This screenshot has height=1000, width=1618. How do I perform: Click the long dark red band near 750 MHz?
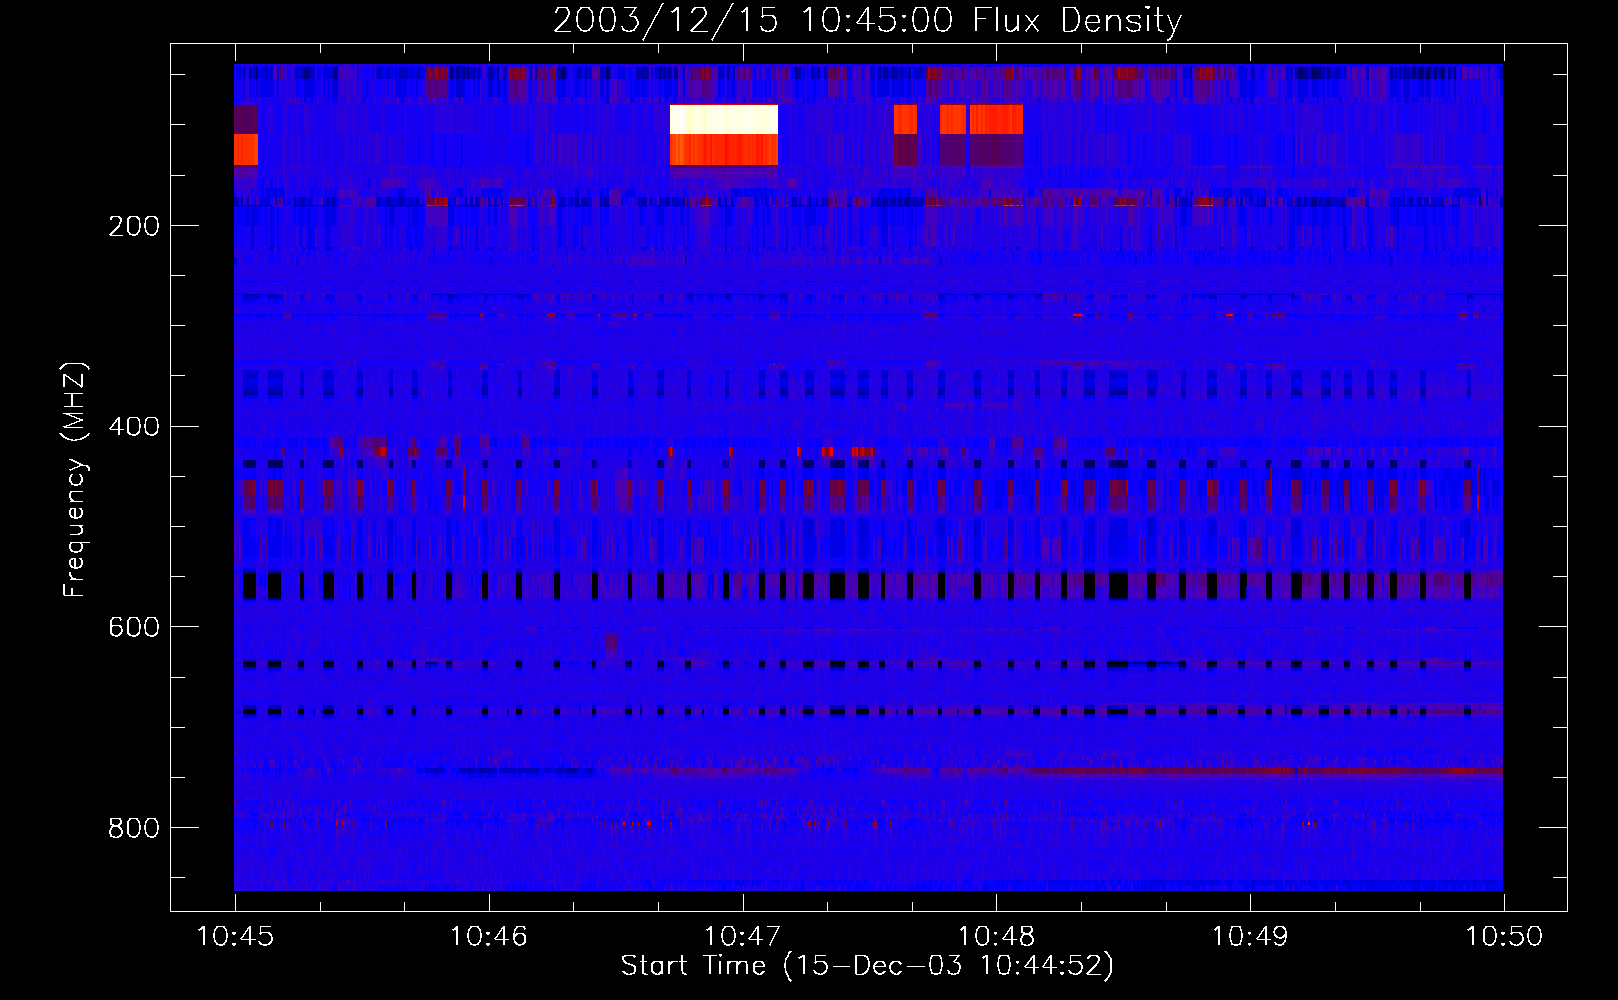pyautogui.click(x=1266, y=771)
